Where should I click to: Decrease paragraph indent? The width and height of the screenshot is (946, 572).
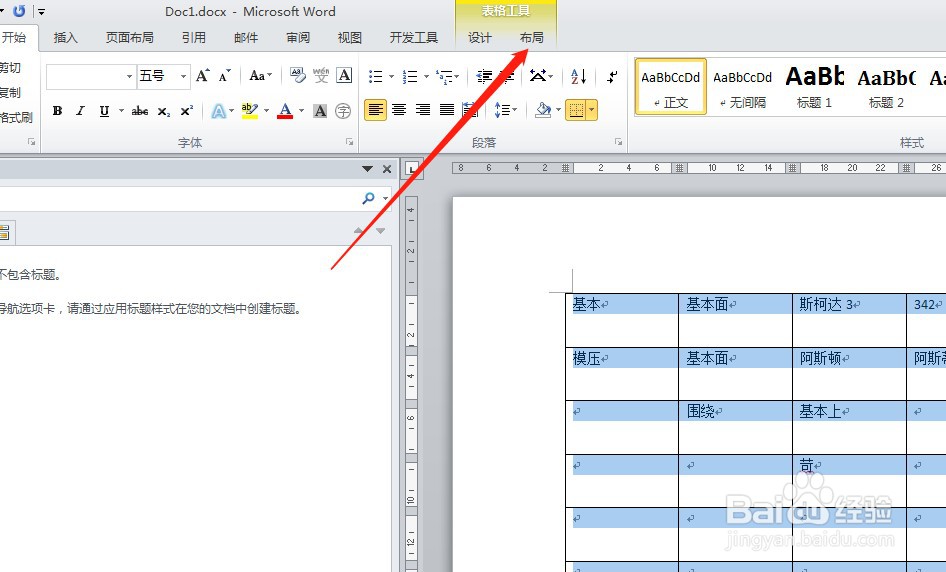click(484, 76)
